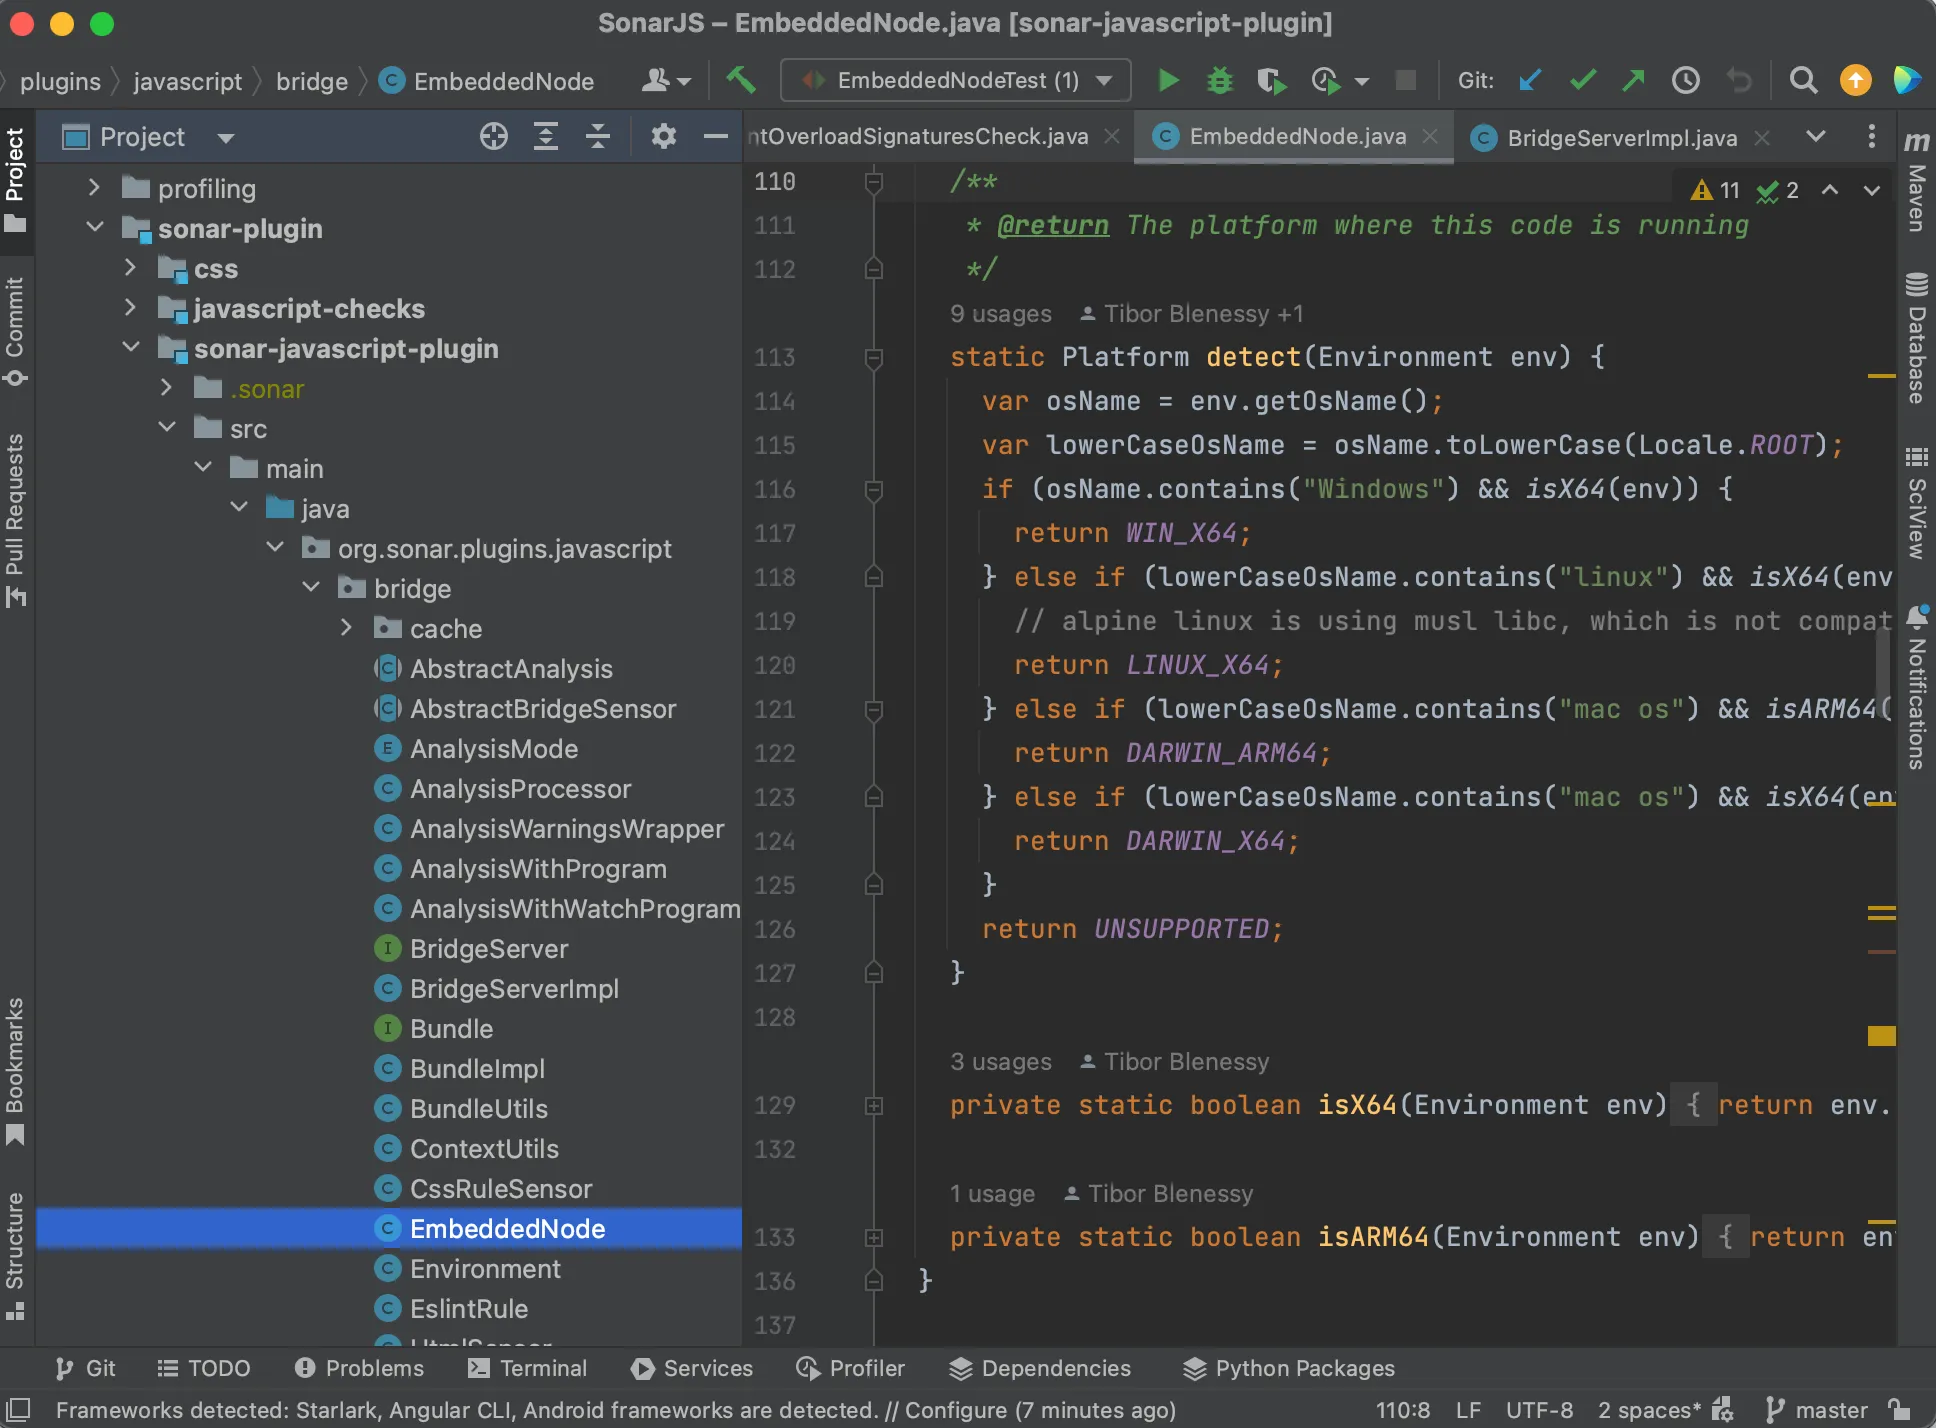The height and width of the screenshot is (1428, 1936).
Task: Expand the cache package
Action: tap(346, 627)
